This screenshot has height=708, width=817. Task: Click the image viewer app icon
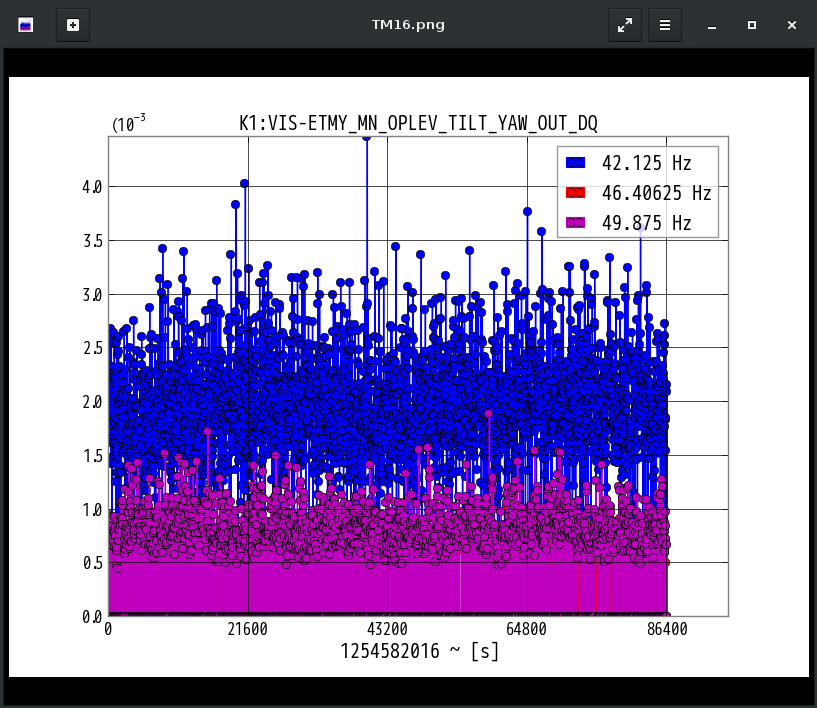point(26,25)
